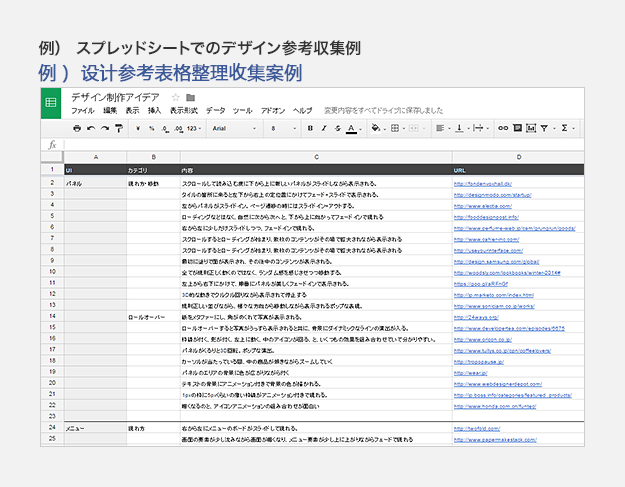Screen dimensions: 625x487
Task: Open the URL link in row 24
Action: tap(477, 428)
